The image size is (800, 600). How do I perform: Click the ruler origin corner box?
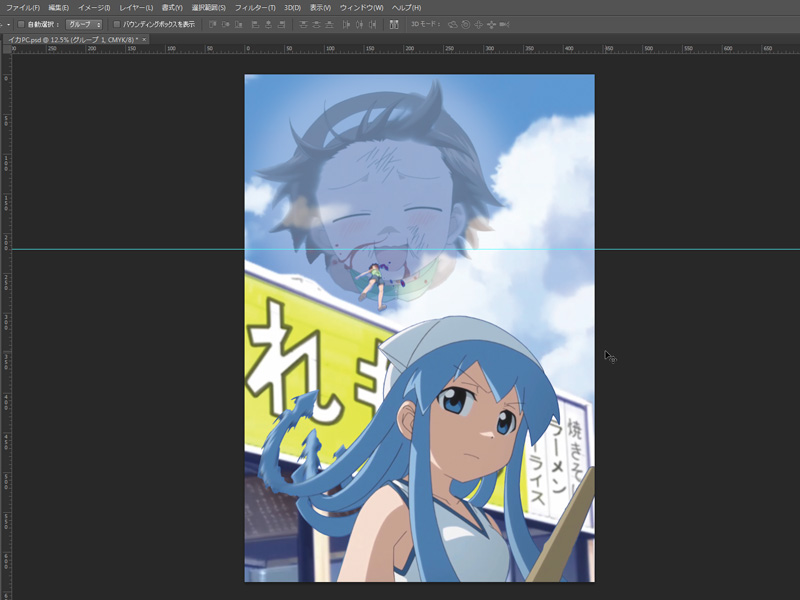point(7,49)
